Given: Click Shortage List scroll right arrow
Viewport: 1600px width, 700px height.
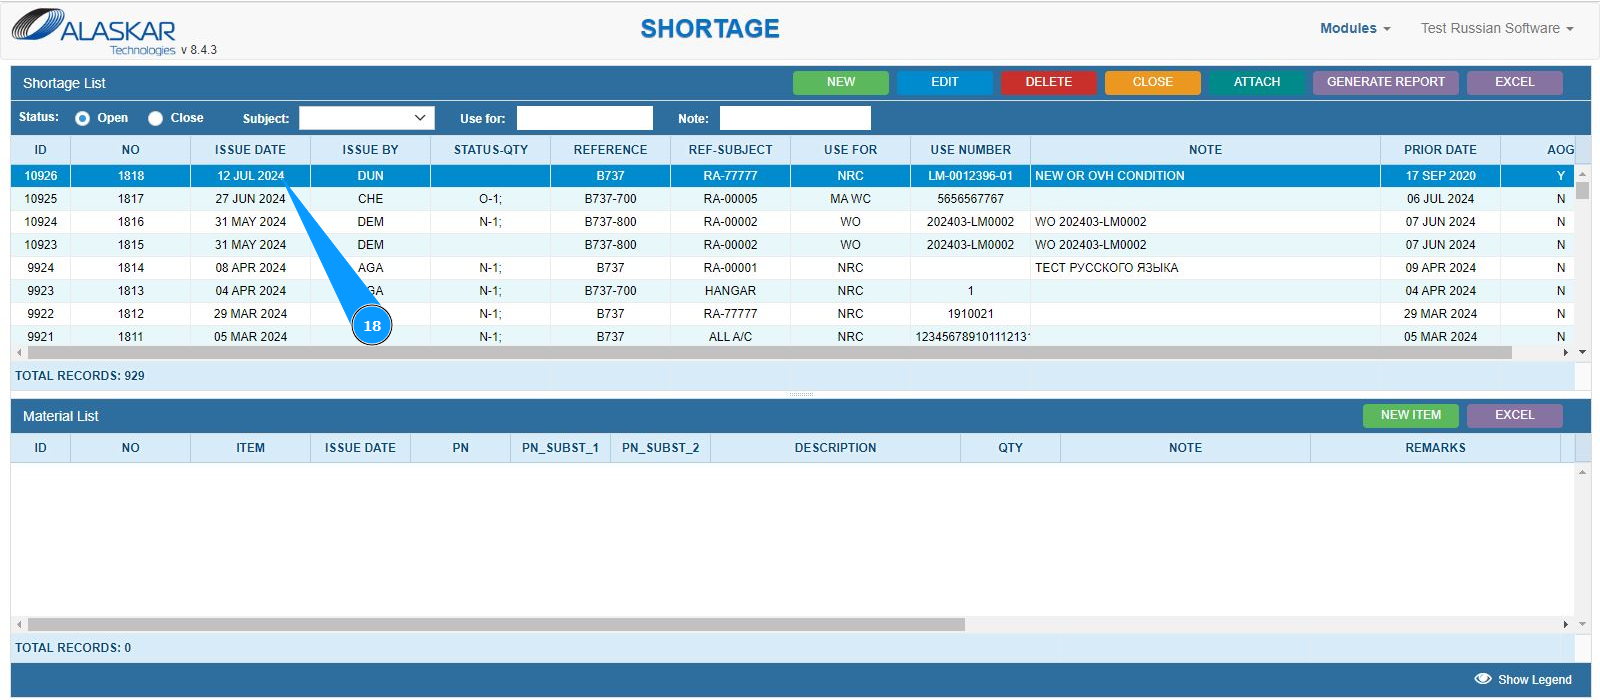Looking at the screenshot, I should point(1566,353).
